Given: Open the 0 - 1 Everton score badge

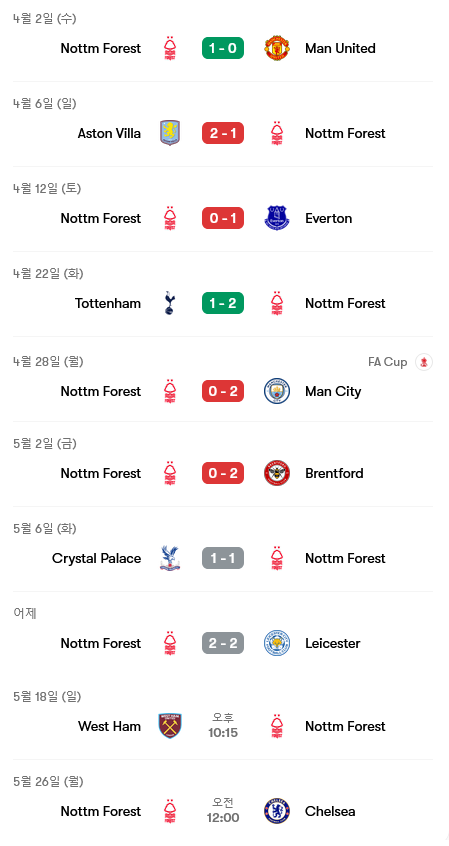Looking at the screenshot, I should click(x=223, y=218).
